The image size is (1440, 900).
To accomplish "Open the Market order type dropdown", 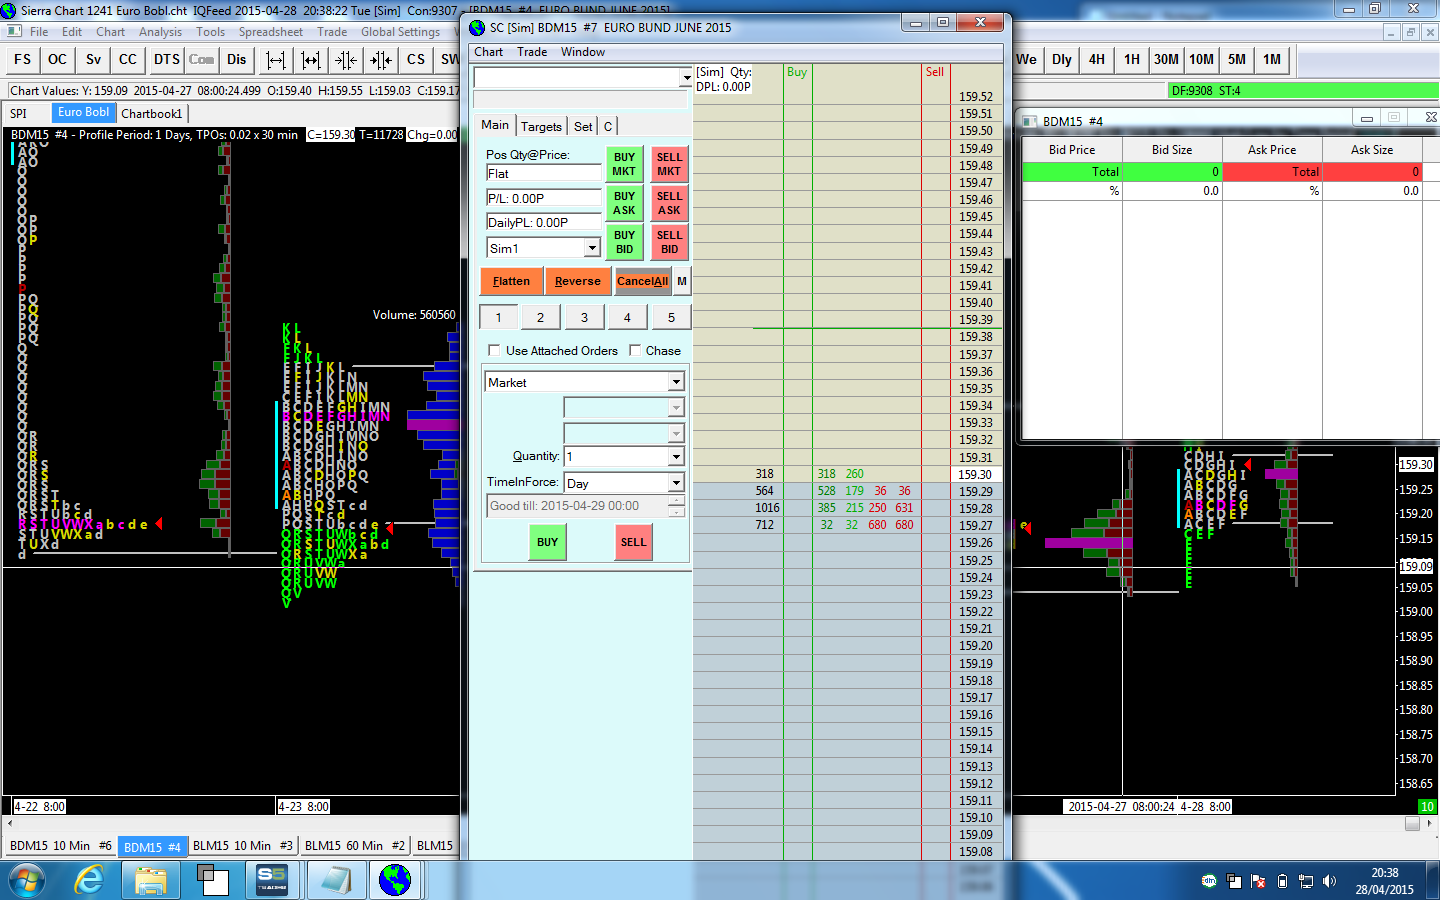I will [x=676, y=382].
